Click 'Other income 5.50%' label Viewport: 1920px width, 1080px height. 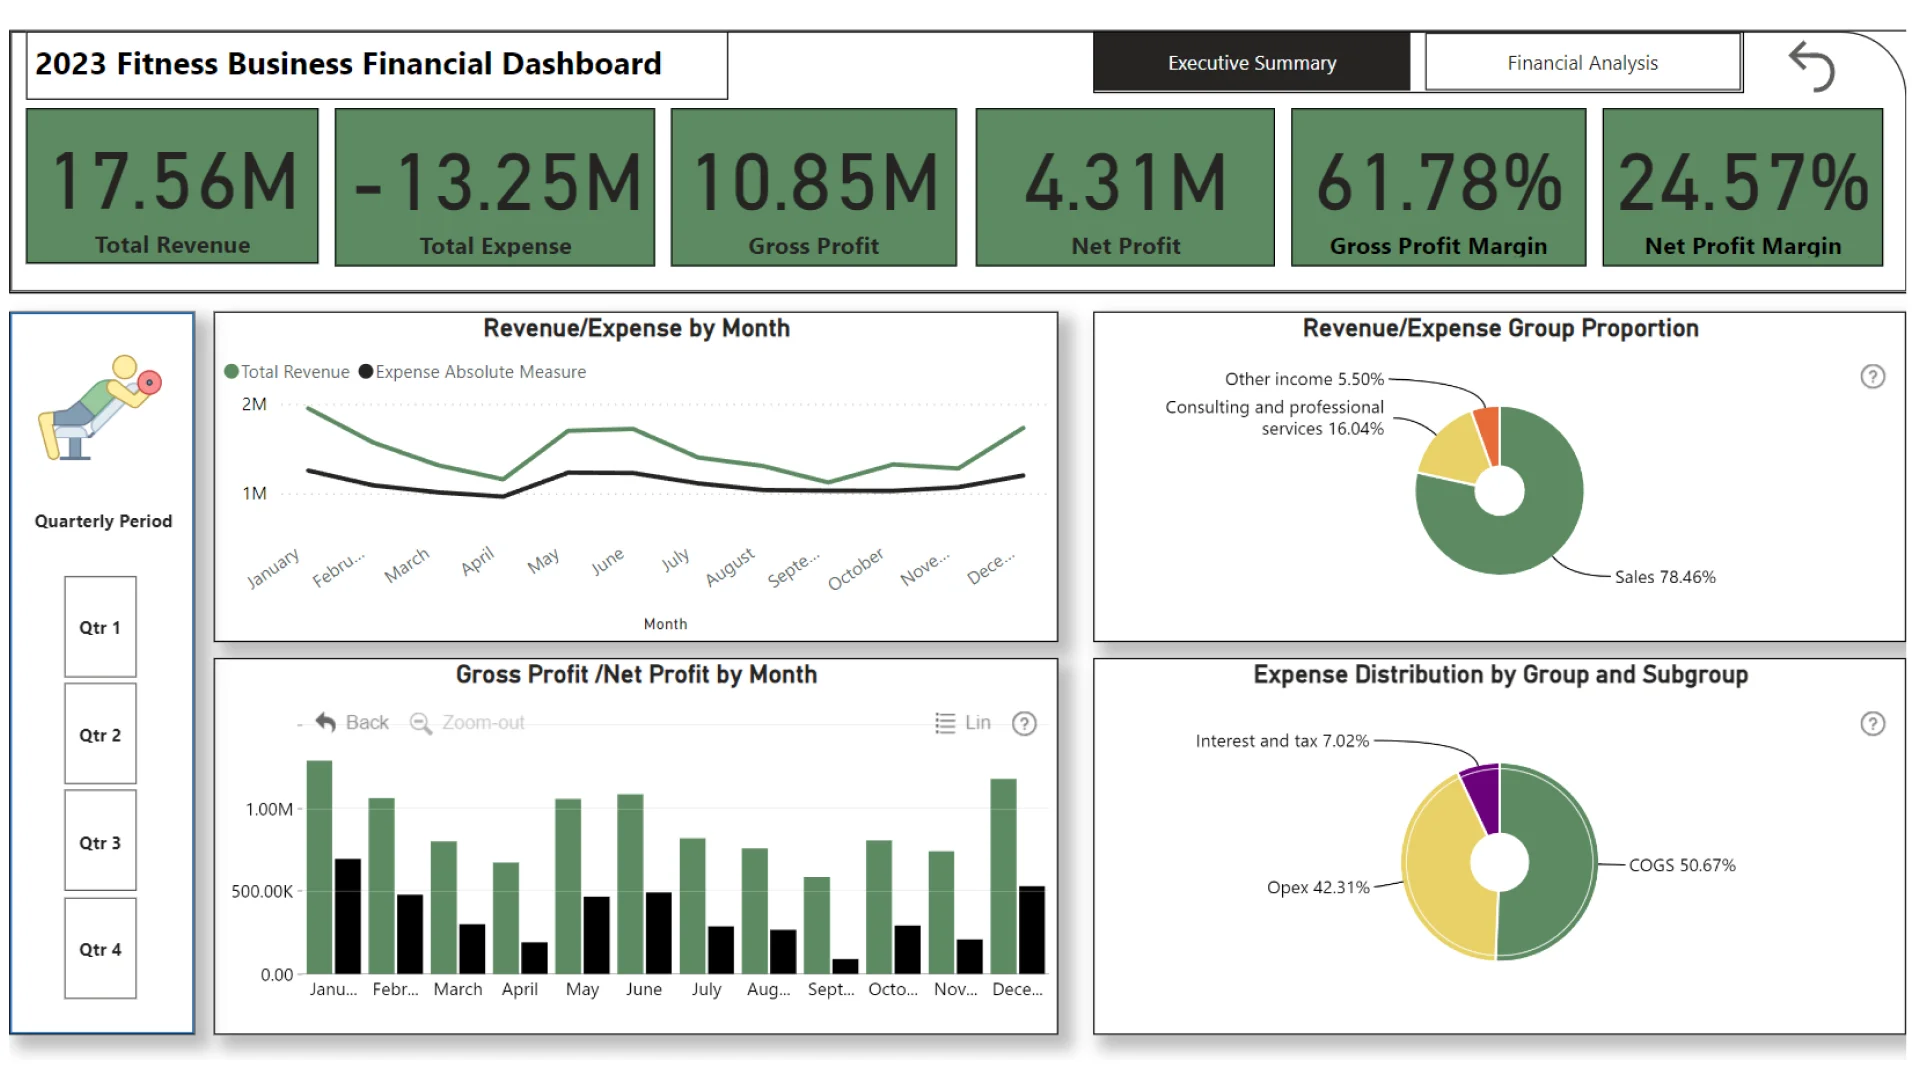point(1304,379)
